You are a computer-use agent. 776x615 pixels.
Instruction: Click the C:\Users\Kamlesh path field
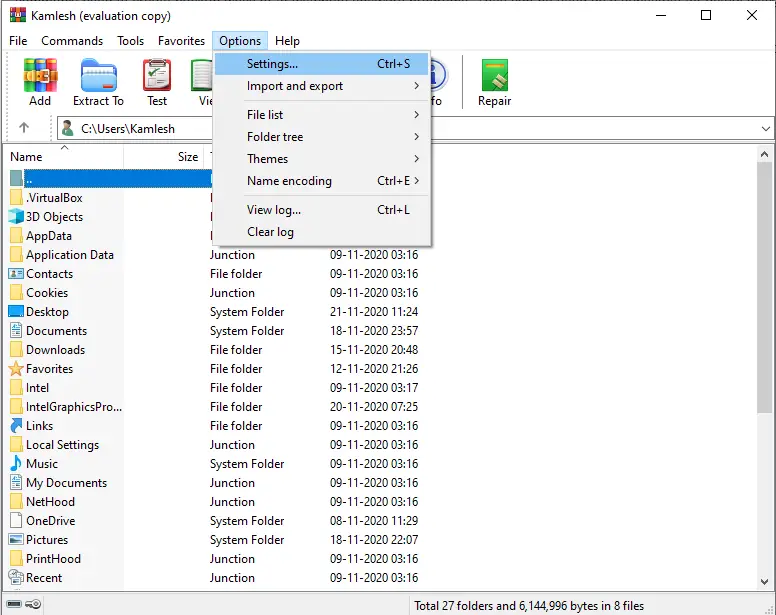(128, 129)
